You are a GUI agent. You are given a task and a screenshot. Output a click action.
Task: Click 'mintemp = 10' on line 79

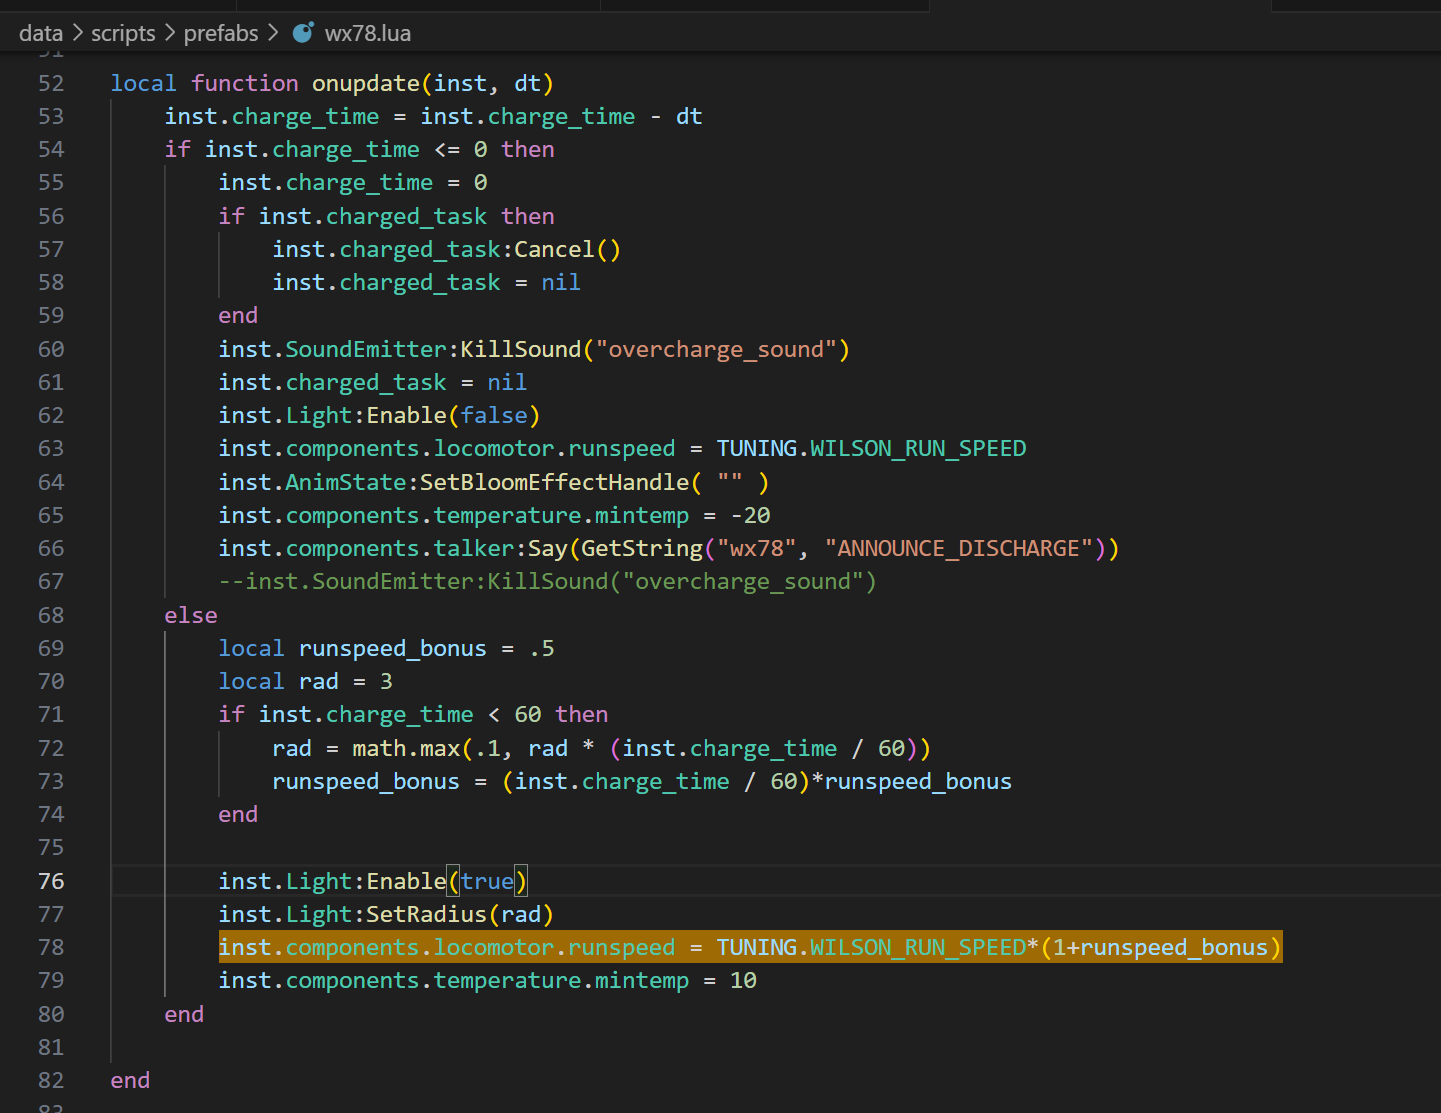[676, 980]
